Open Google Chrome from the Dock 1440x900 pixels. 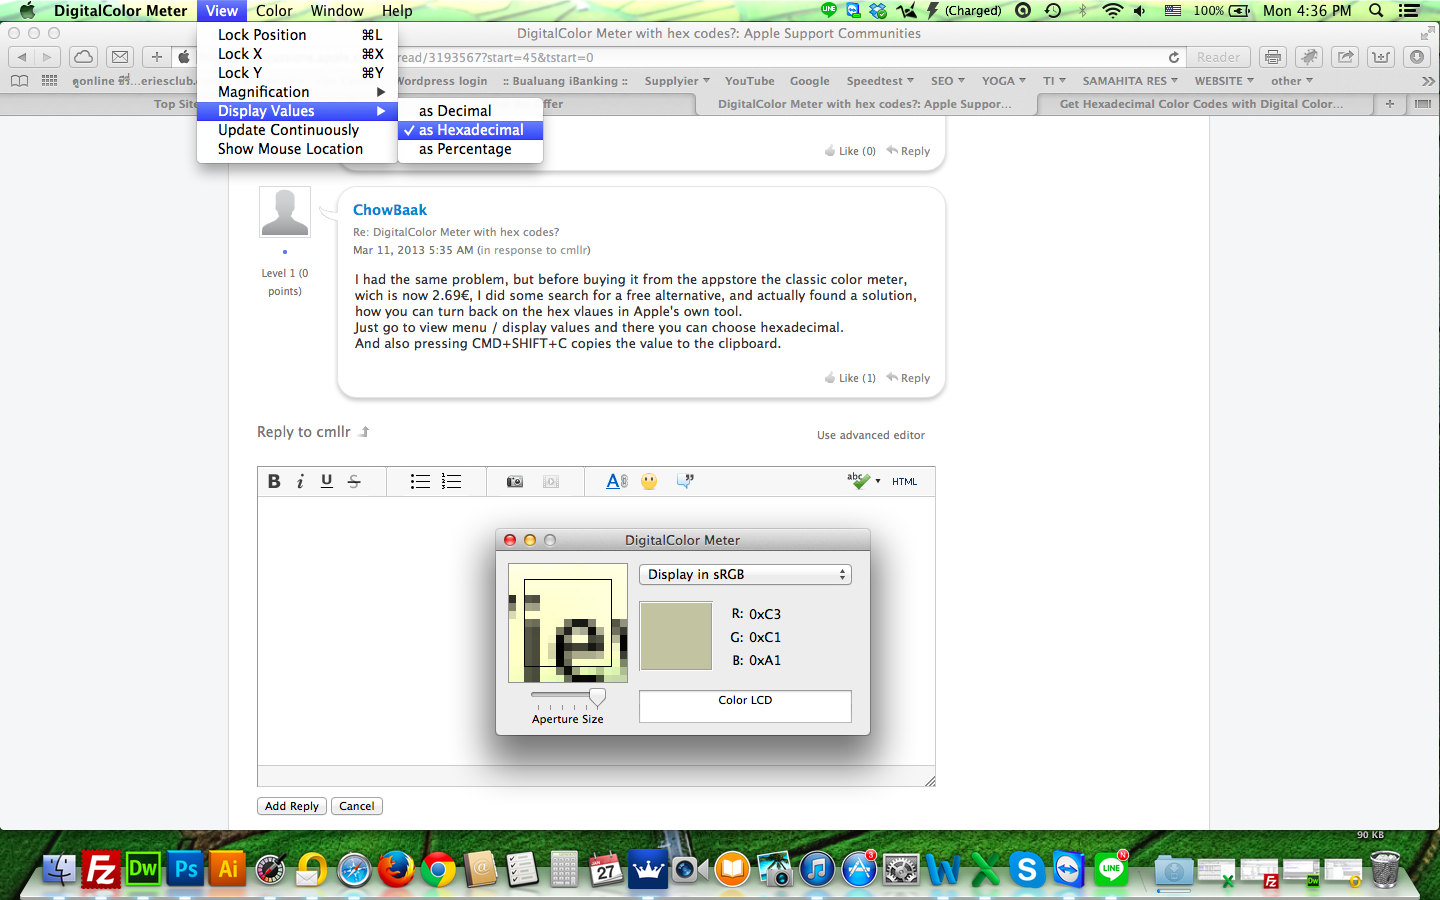click(x=438, y=869)
